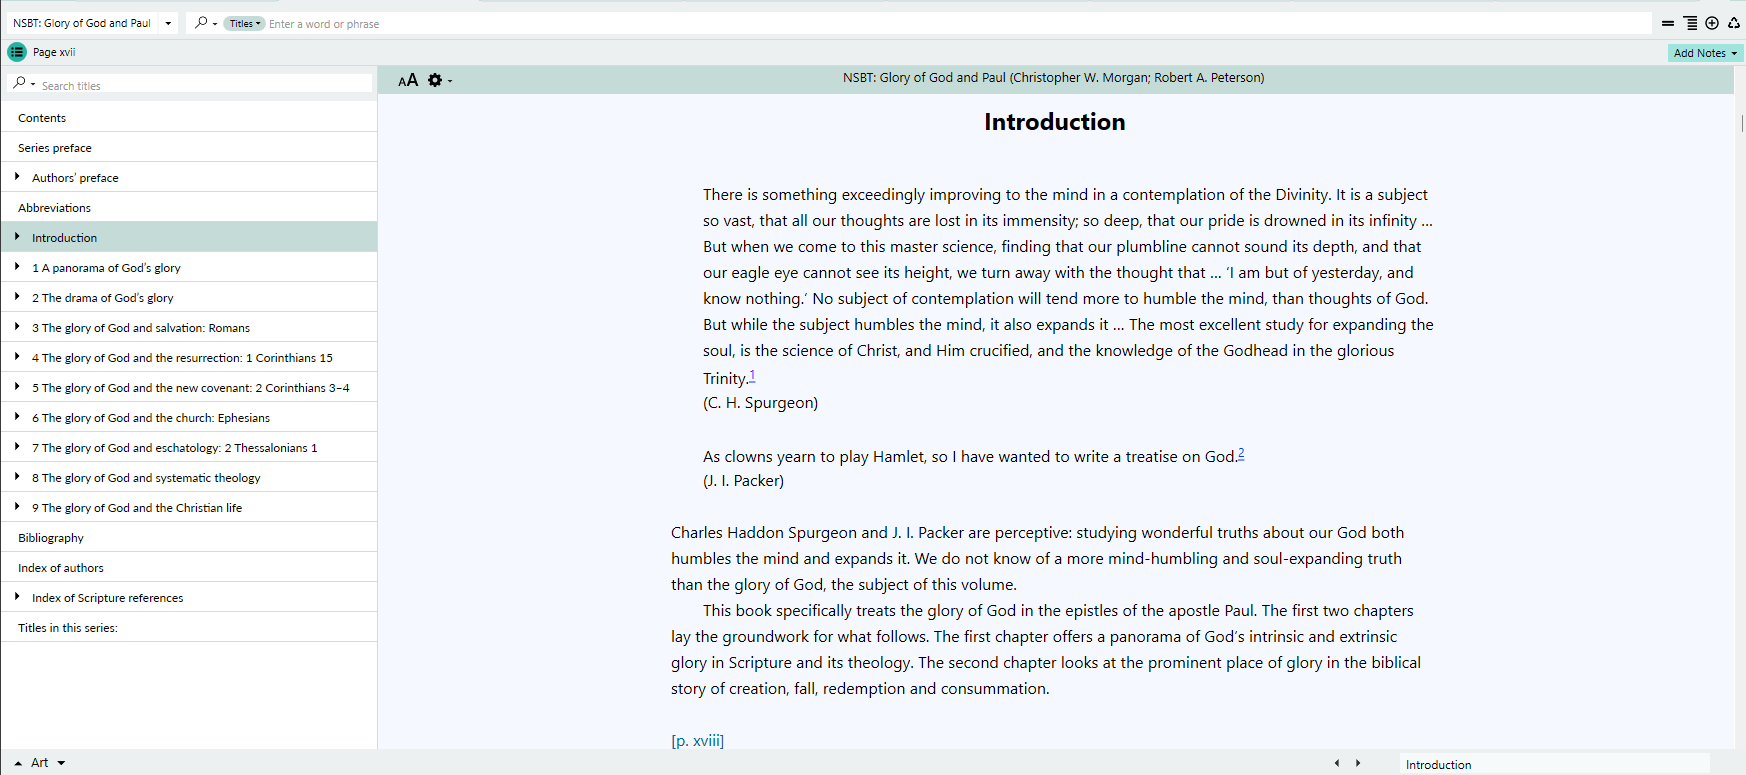This screenshot has width=1746, height=775.
Task: Open Index of Scripture references entry
Action: point(189,597)
